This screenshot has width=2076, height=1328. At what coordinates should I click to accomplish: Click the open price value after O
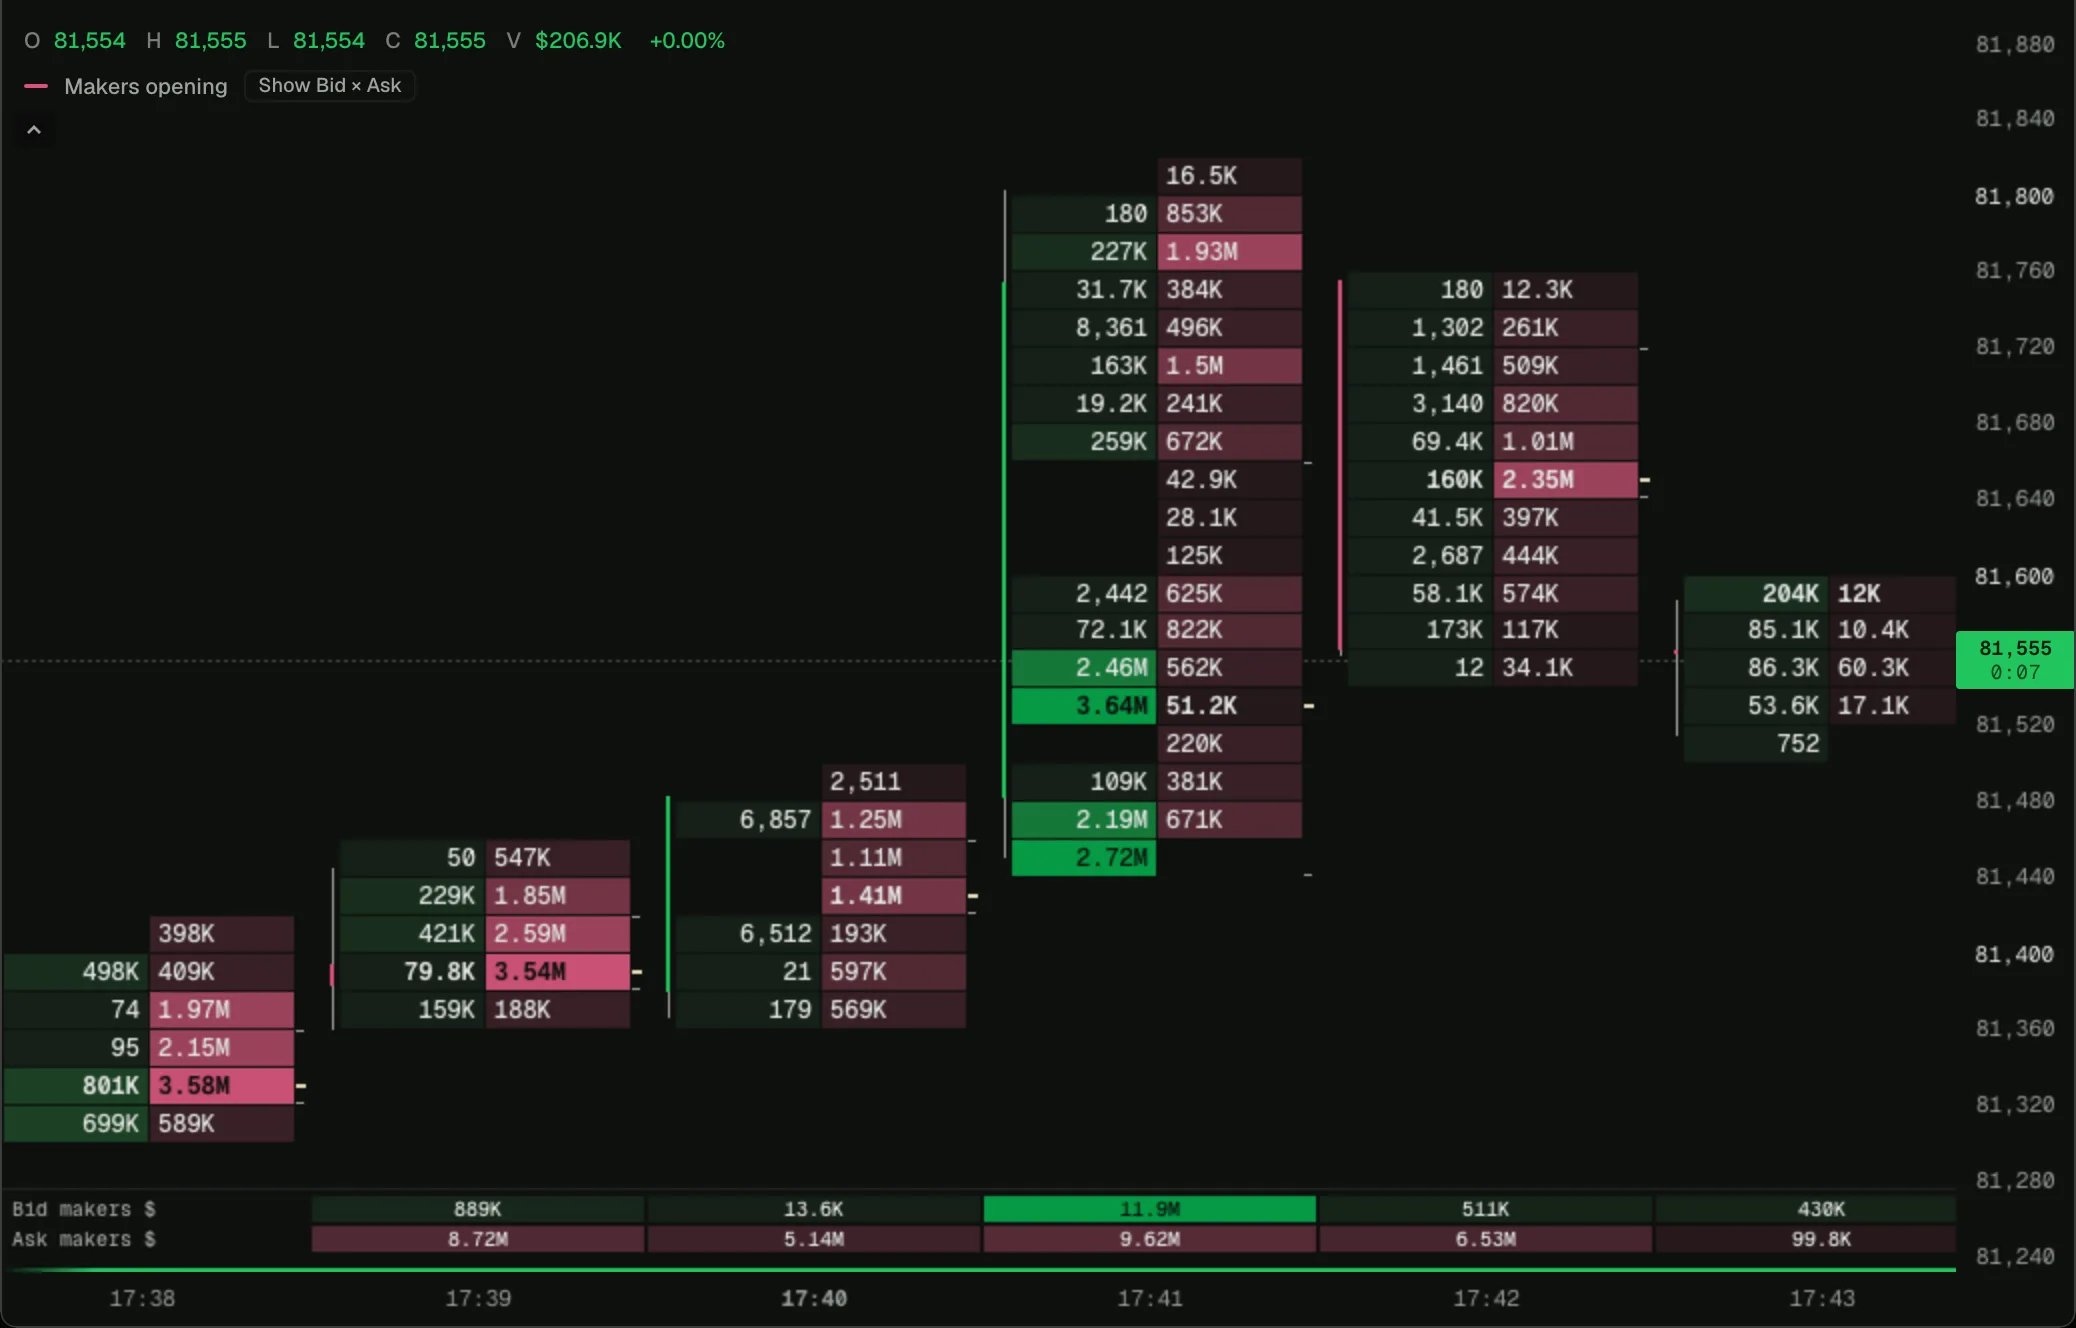click(90, 41)
